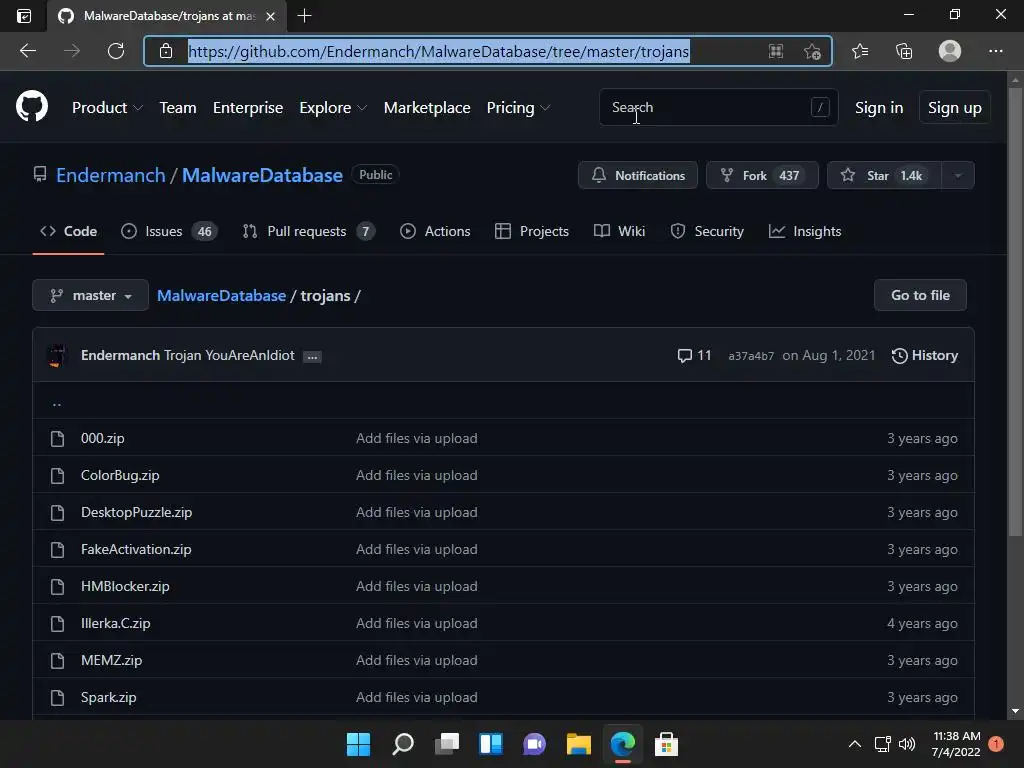Image resolution: width=1024 pixels, height=768 pixels.
Task: Open file MEMZ.zip
Action: 112,660
